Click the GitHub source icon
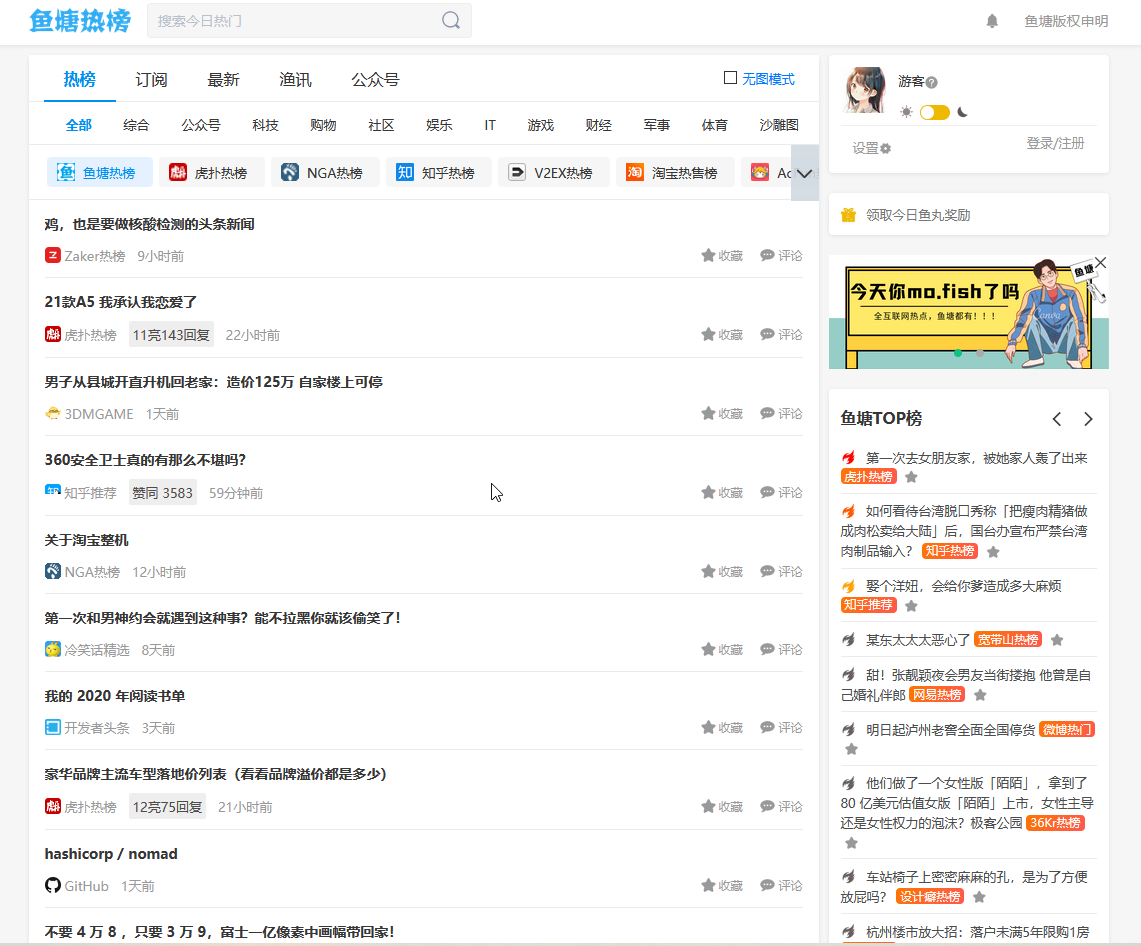This screenshot has height=946, width=1141. [x=52, y=886]
